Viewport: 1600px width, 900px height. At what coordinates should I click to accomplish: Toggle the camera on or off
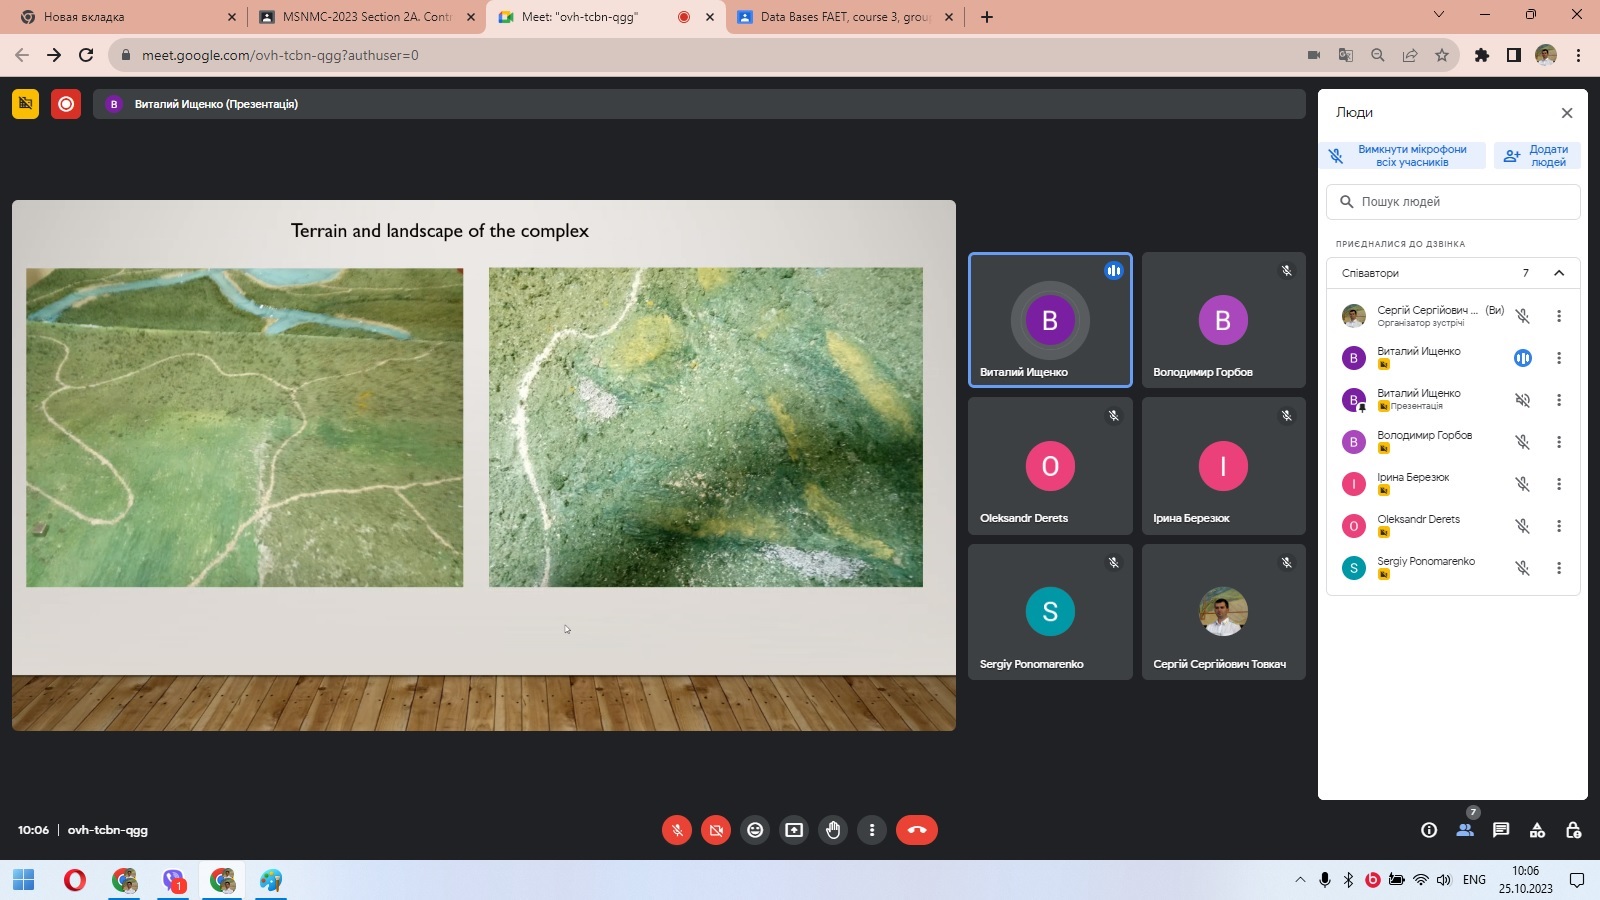pyautogui.click(x=716, y=830)
